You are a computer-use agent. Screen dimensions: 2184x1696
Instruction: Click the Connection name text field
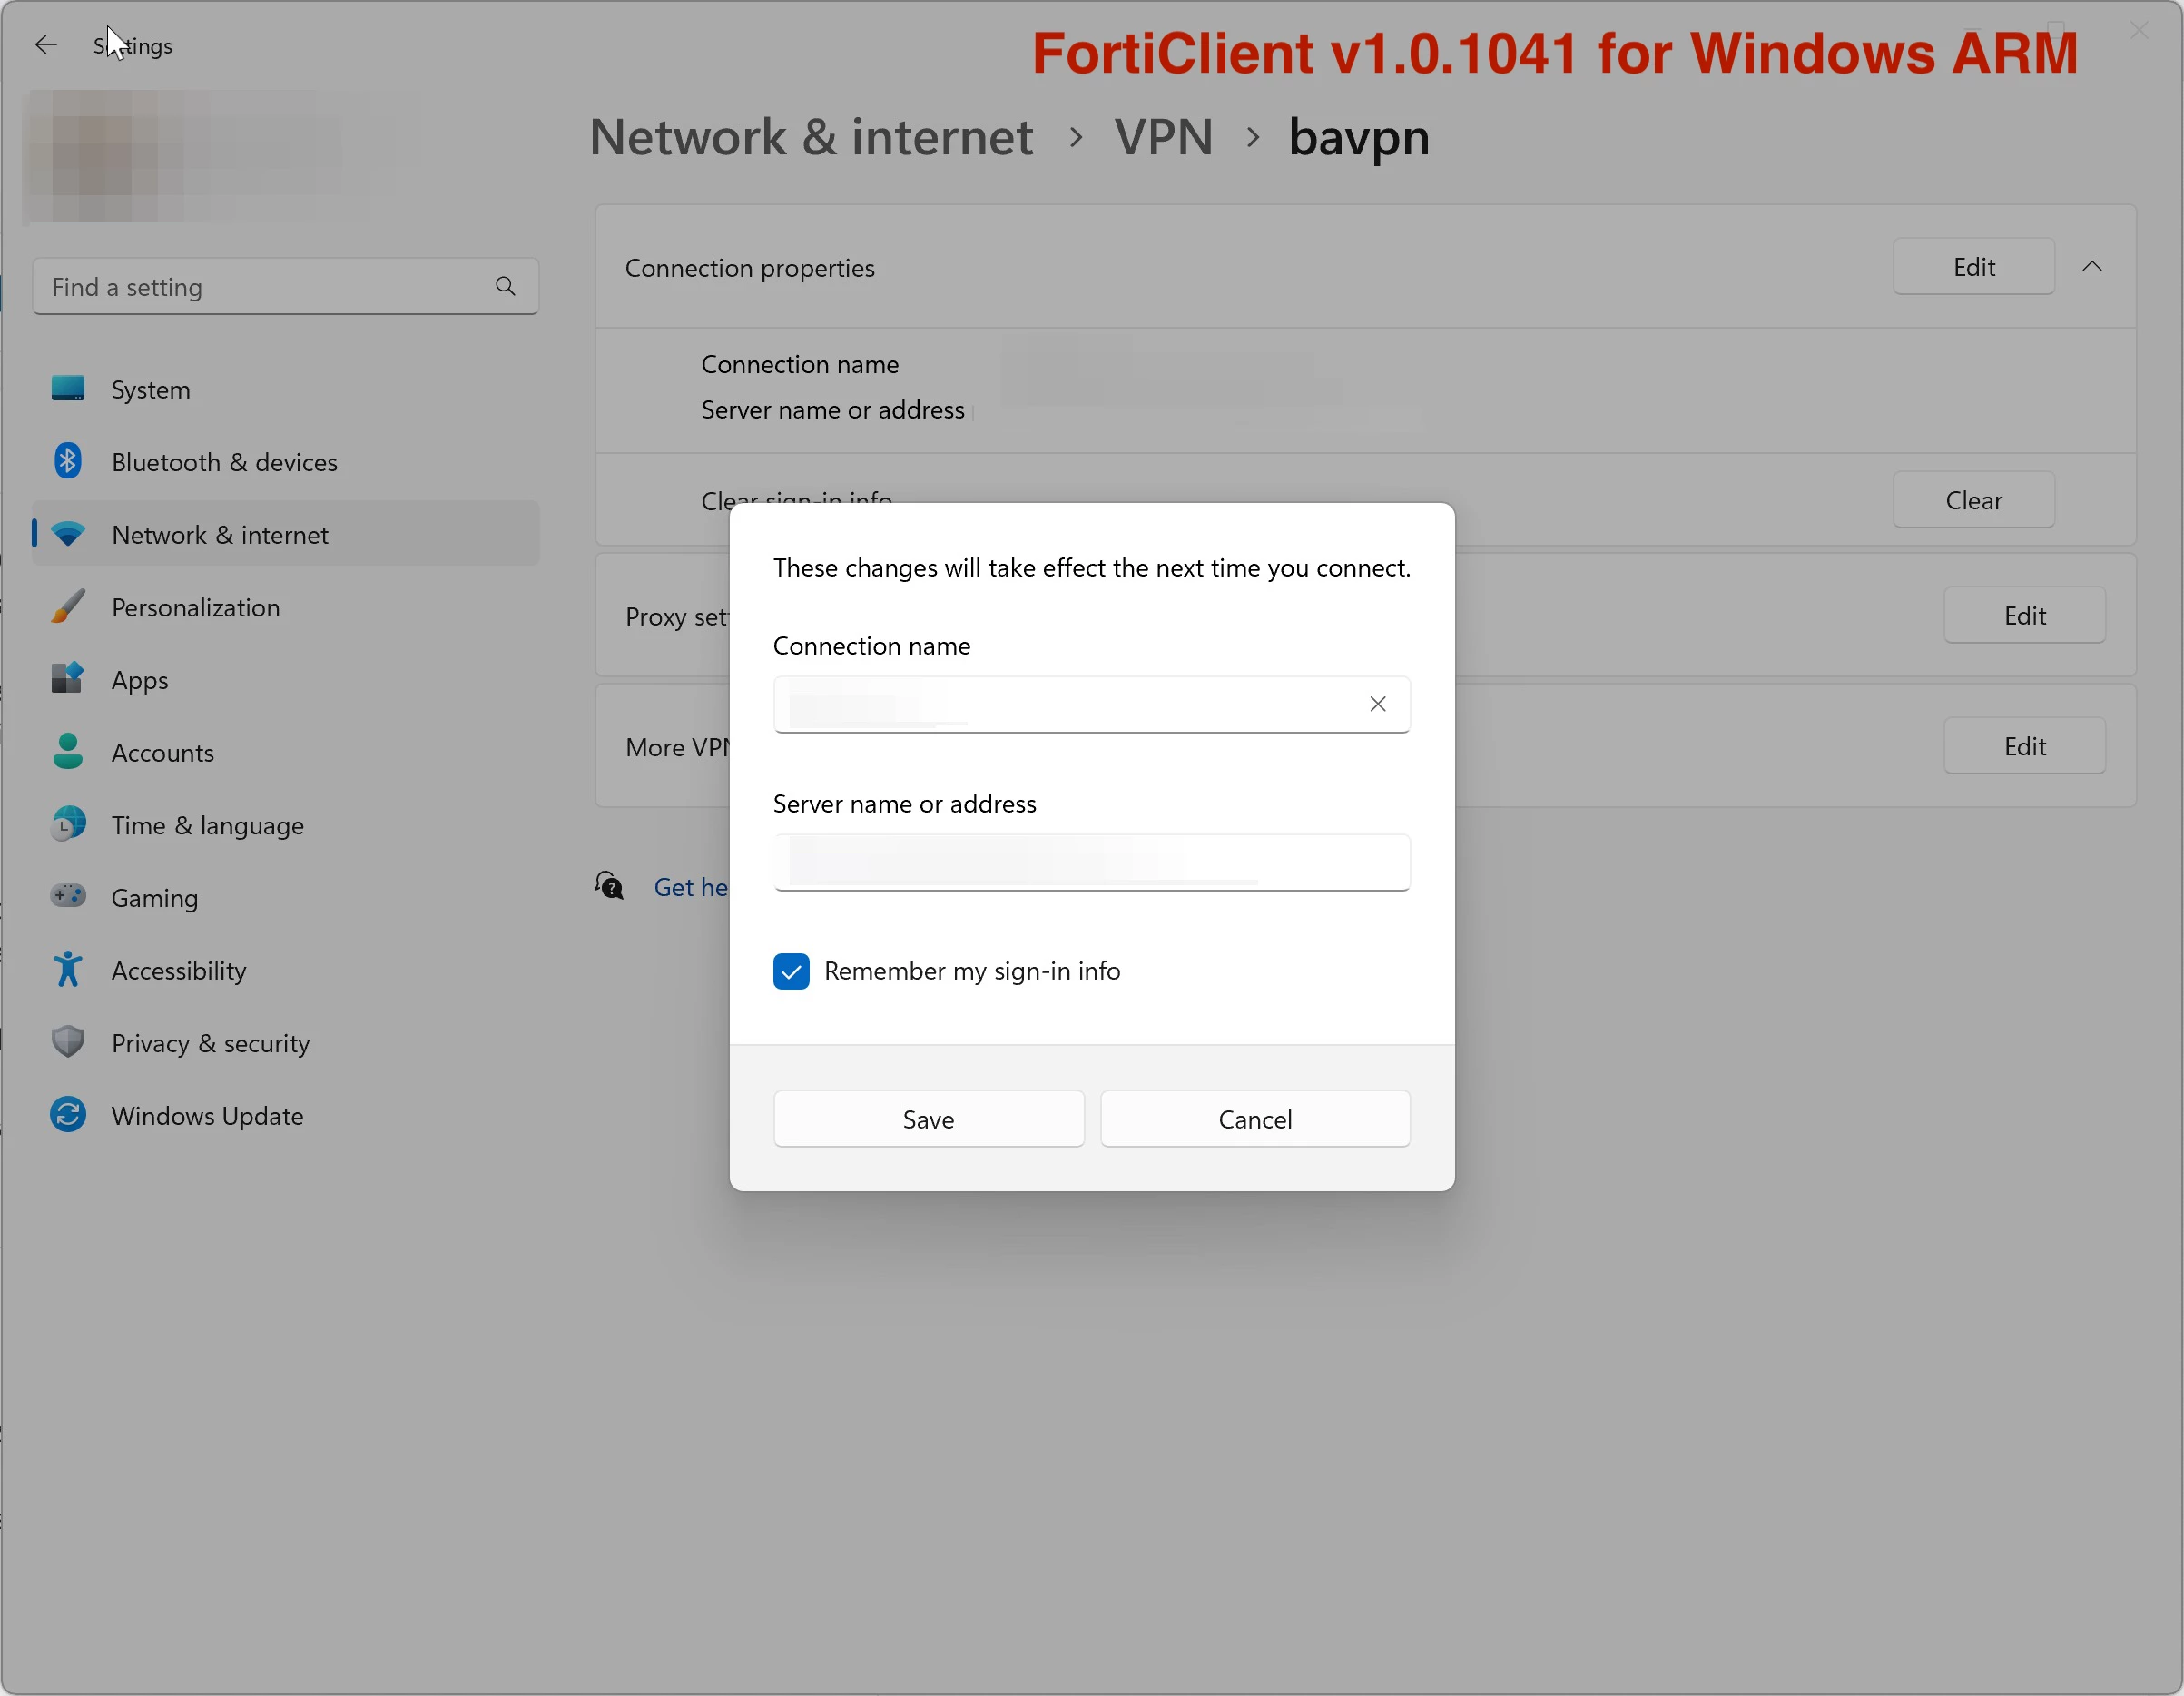(x=1091, y=704)
